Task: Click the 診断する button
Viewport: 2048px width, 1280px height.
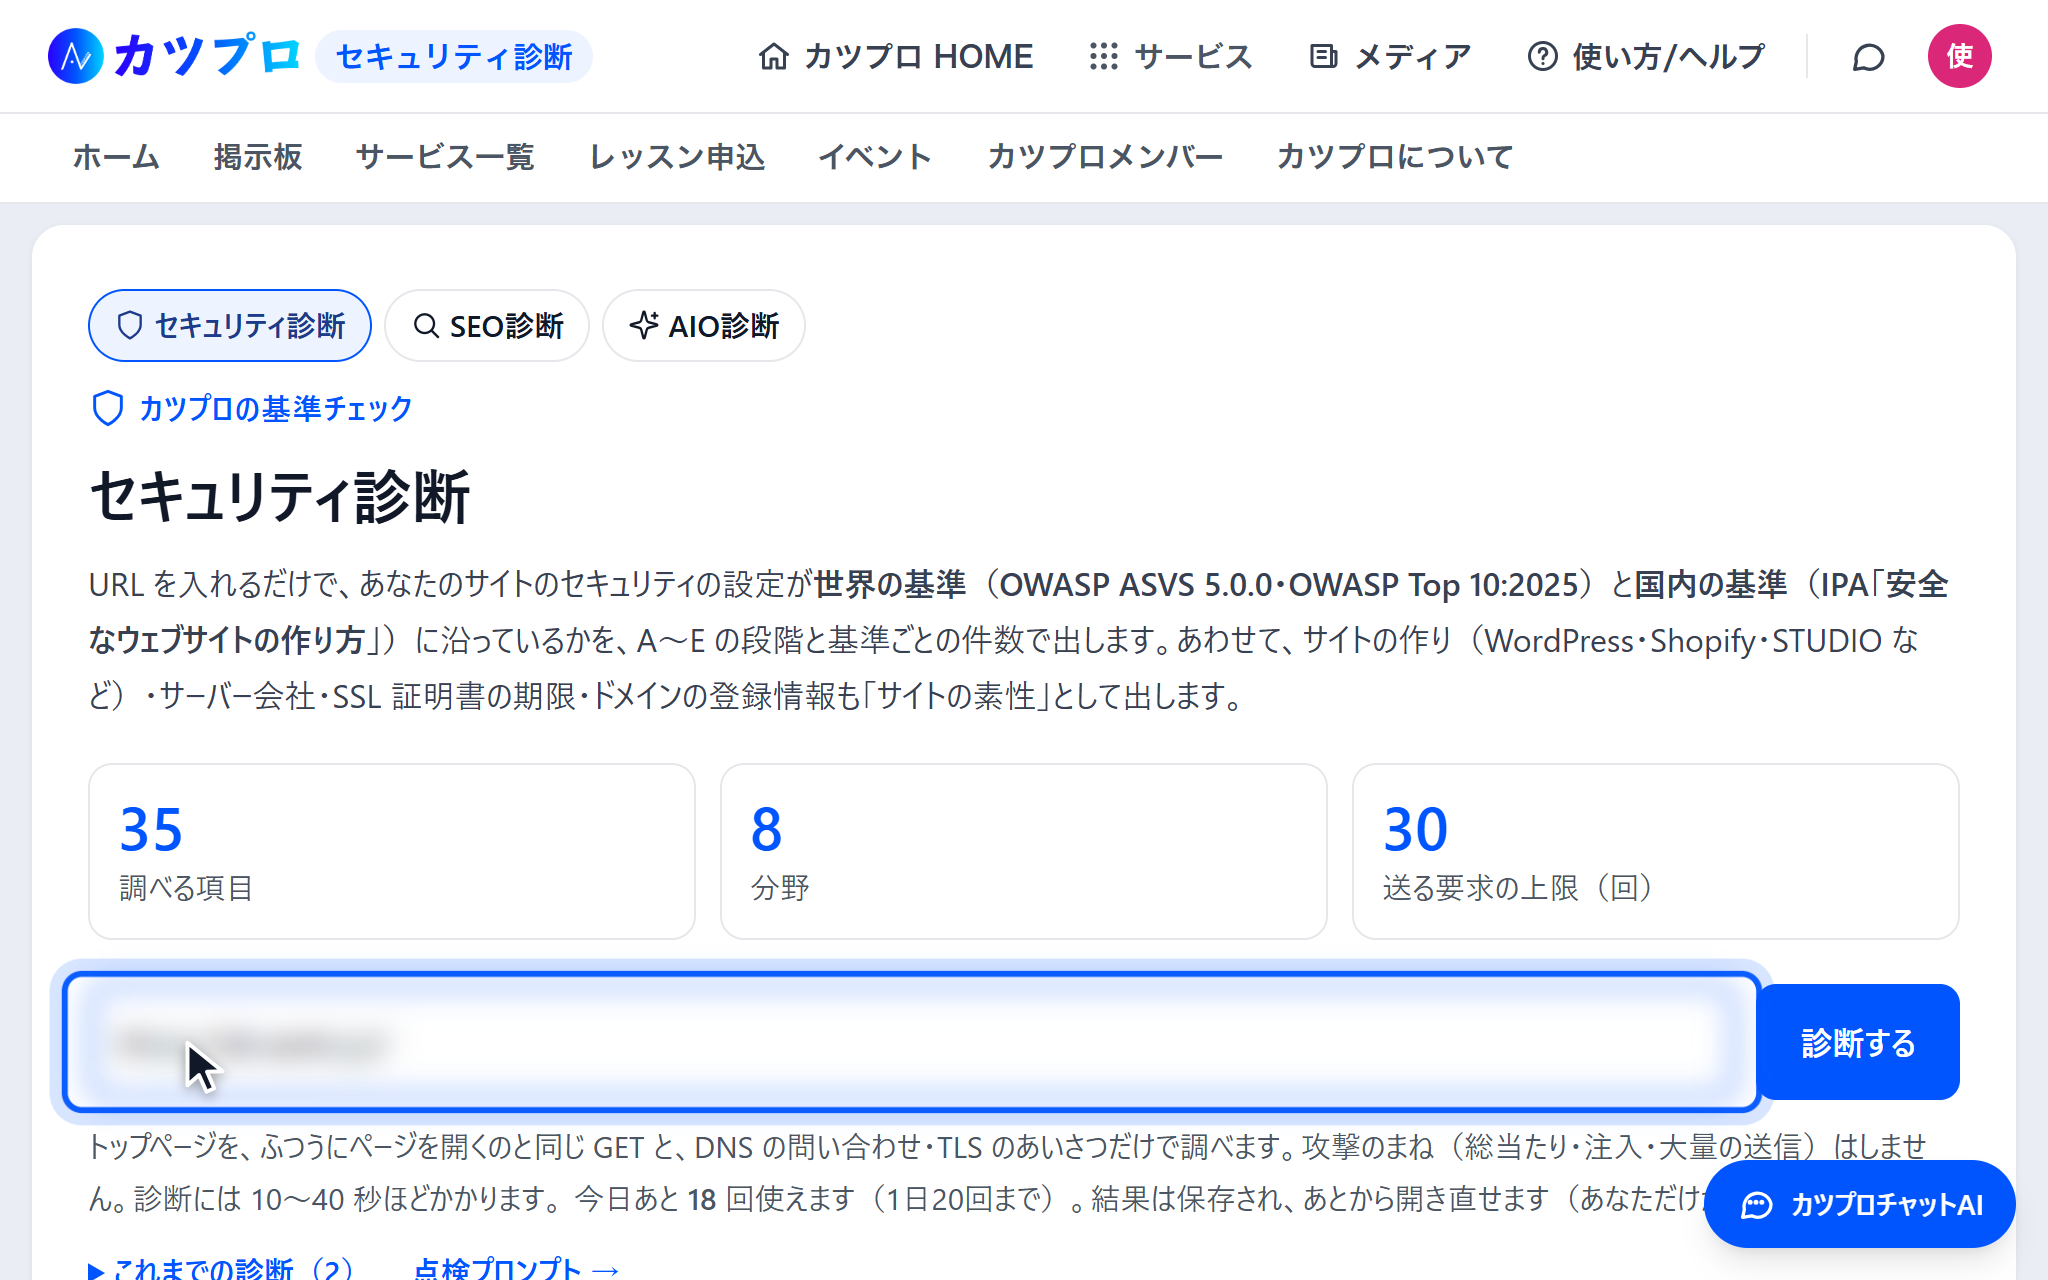Action: [1858, 1042]
